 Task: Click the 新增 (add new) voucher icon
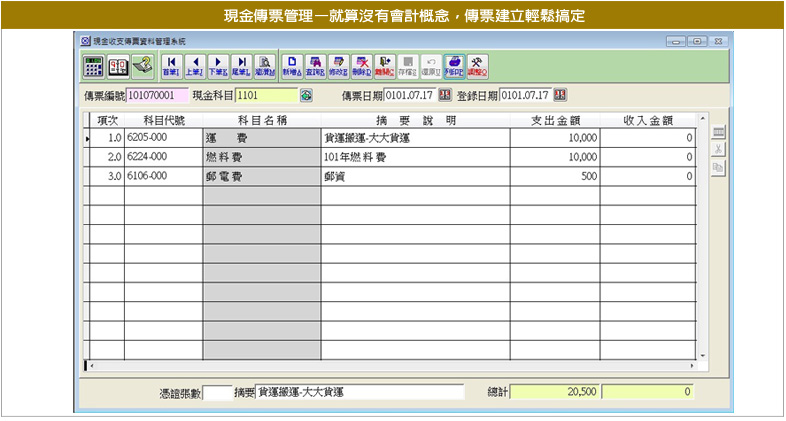click(291, 66)
